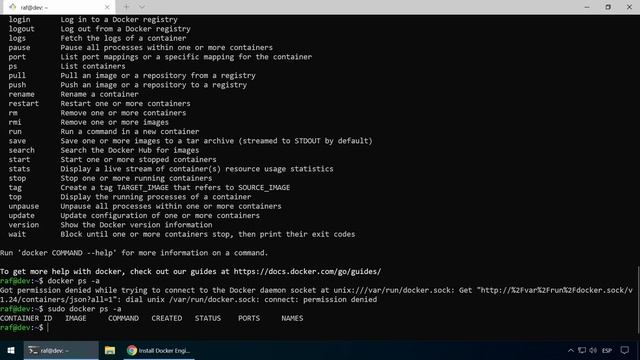The image size is (640, 360).
Task: Click the 'search' command text
Action: (x=22, y=151)
